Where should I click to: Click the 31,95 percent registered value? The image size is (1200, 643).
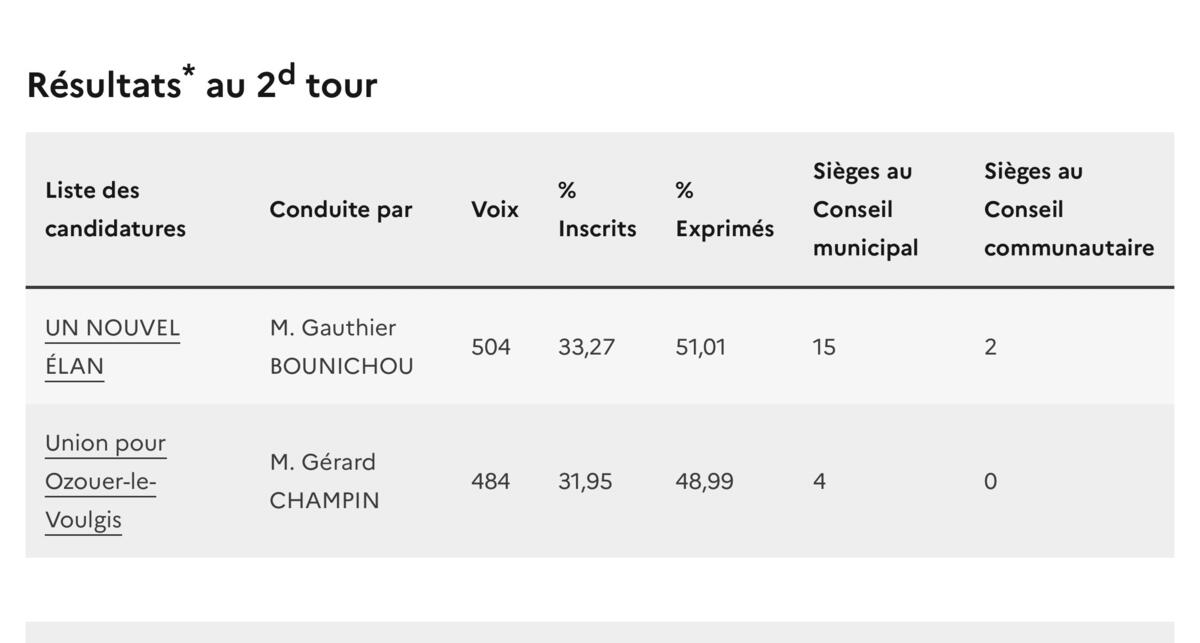click(x=586, y=481)
